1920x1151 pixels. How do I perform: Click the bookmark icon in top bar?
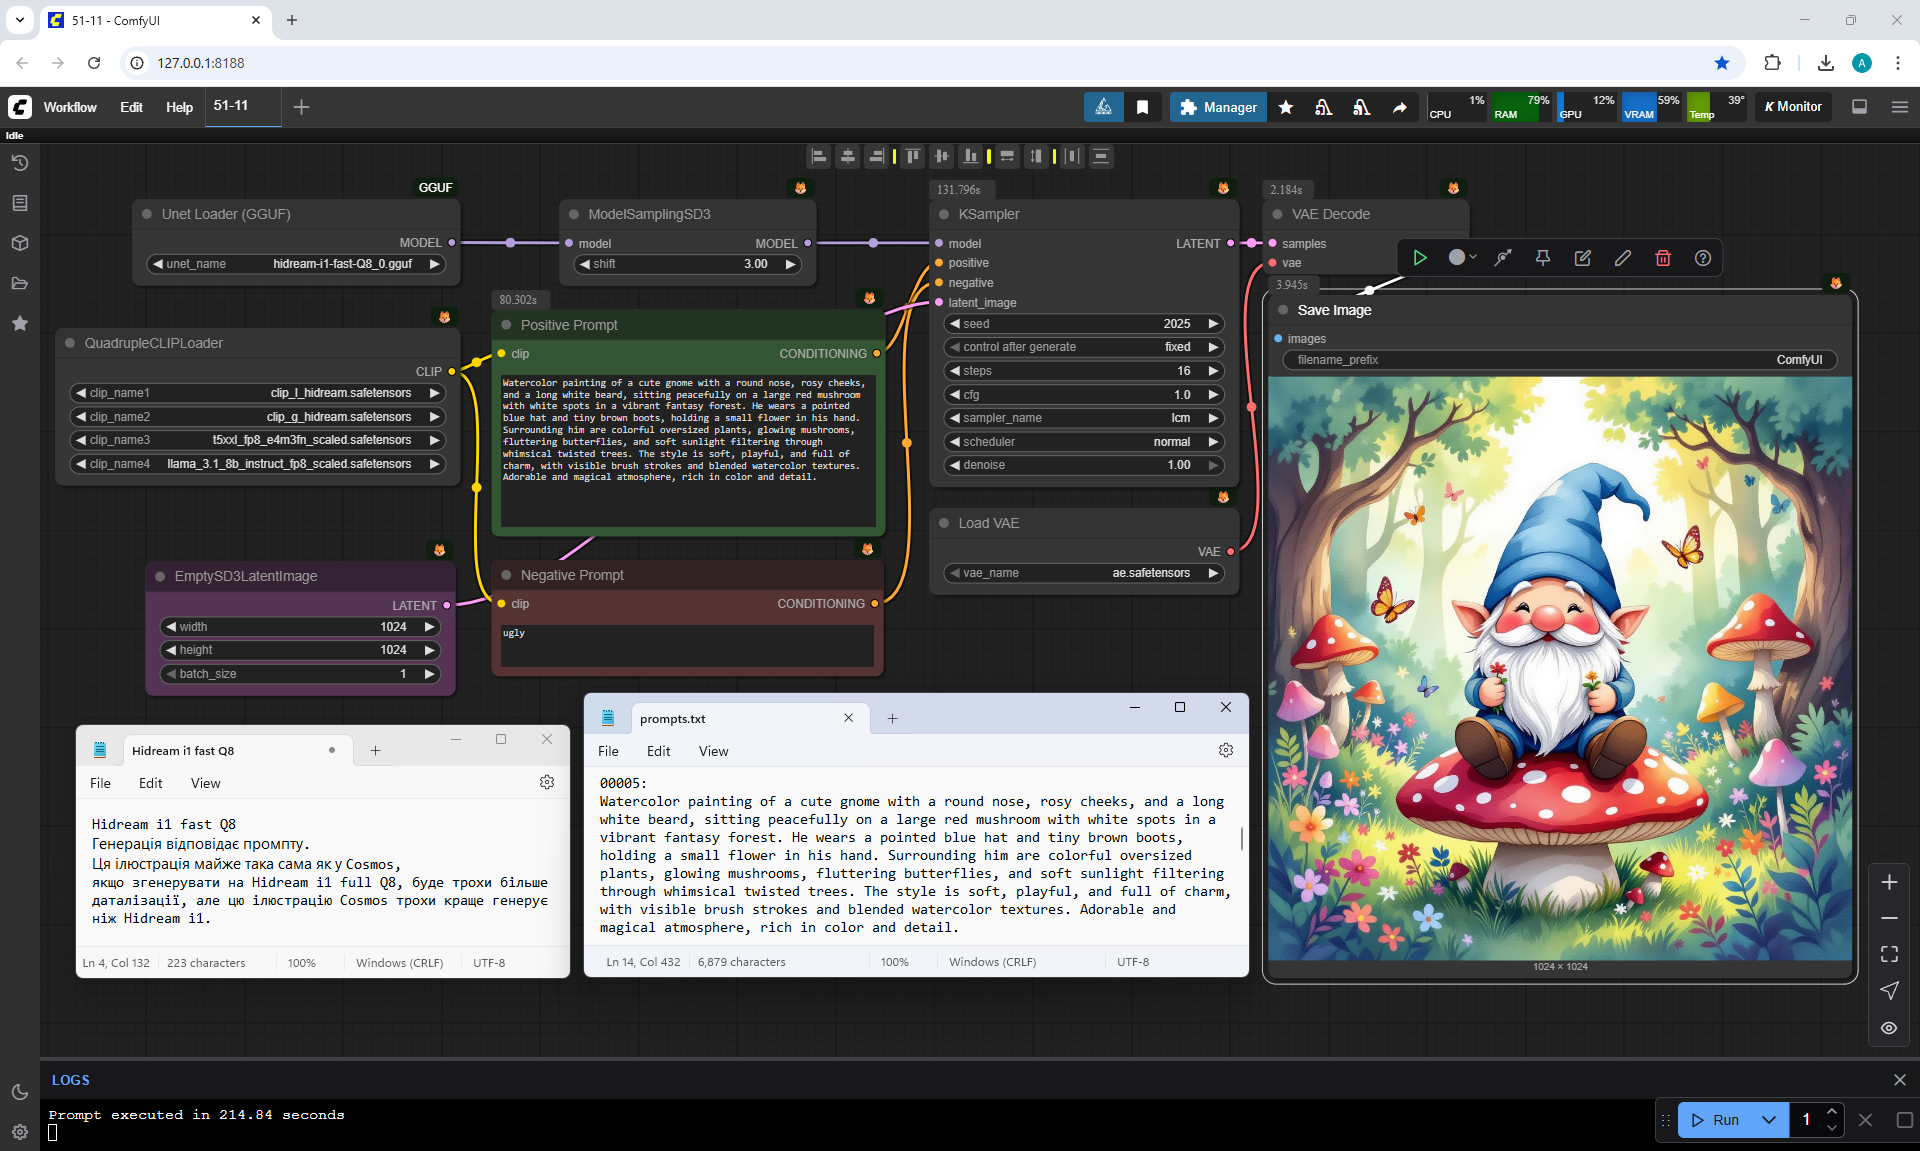pos(1142,107)
